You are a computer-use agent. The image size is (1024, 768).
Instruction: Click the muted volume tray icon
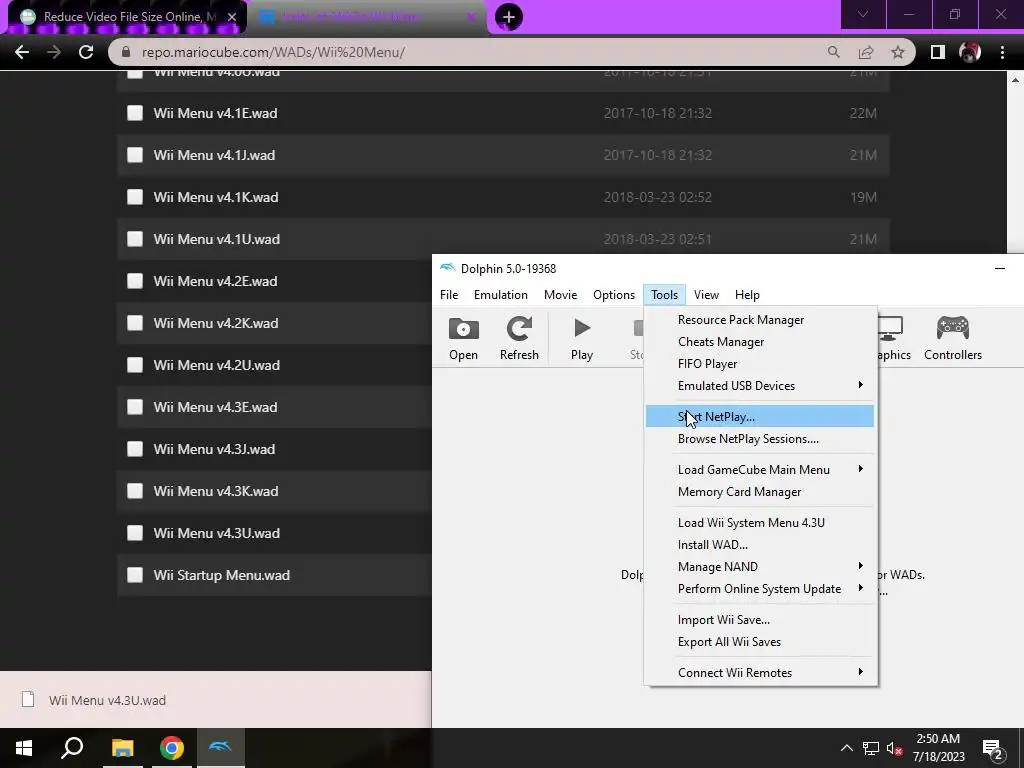click(x=894, y=748)
